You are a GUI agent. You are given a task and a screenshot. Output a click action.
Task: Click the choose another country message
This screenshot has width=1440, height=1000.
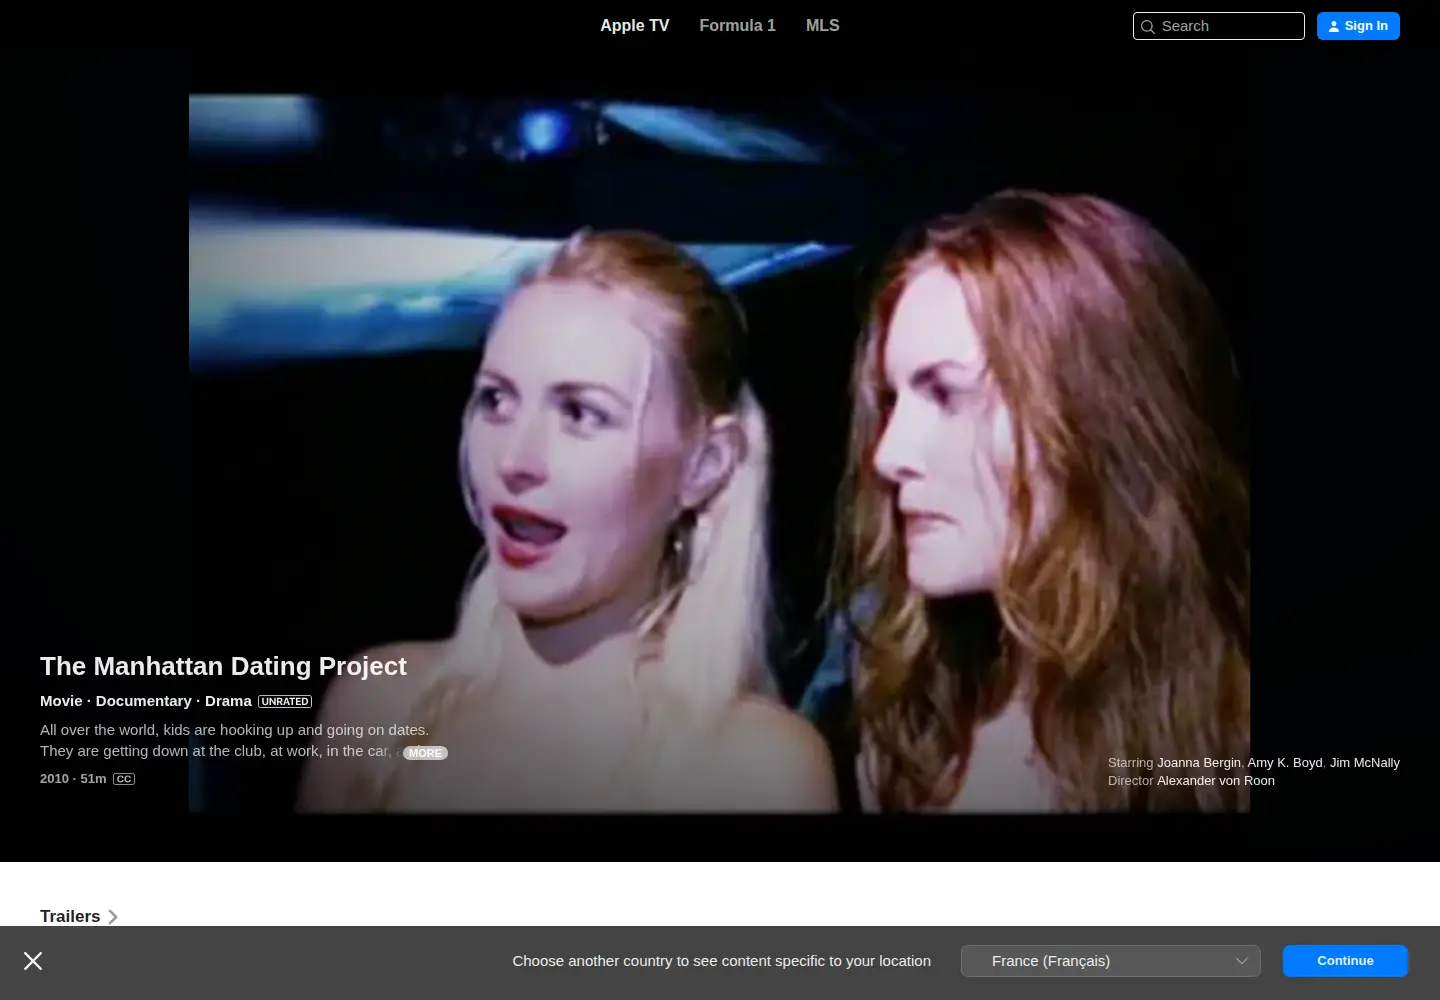pyautogui.click(x=721, y=961)
